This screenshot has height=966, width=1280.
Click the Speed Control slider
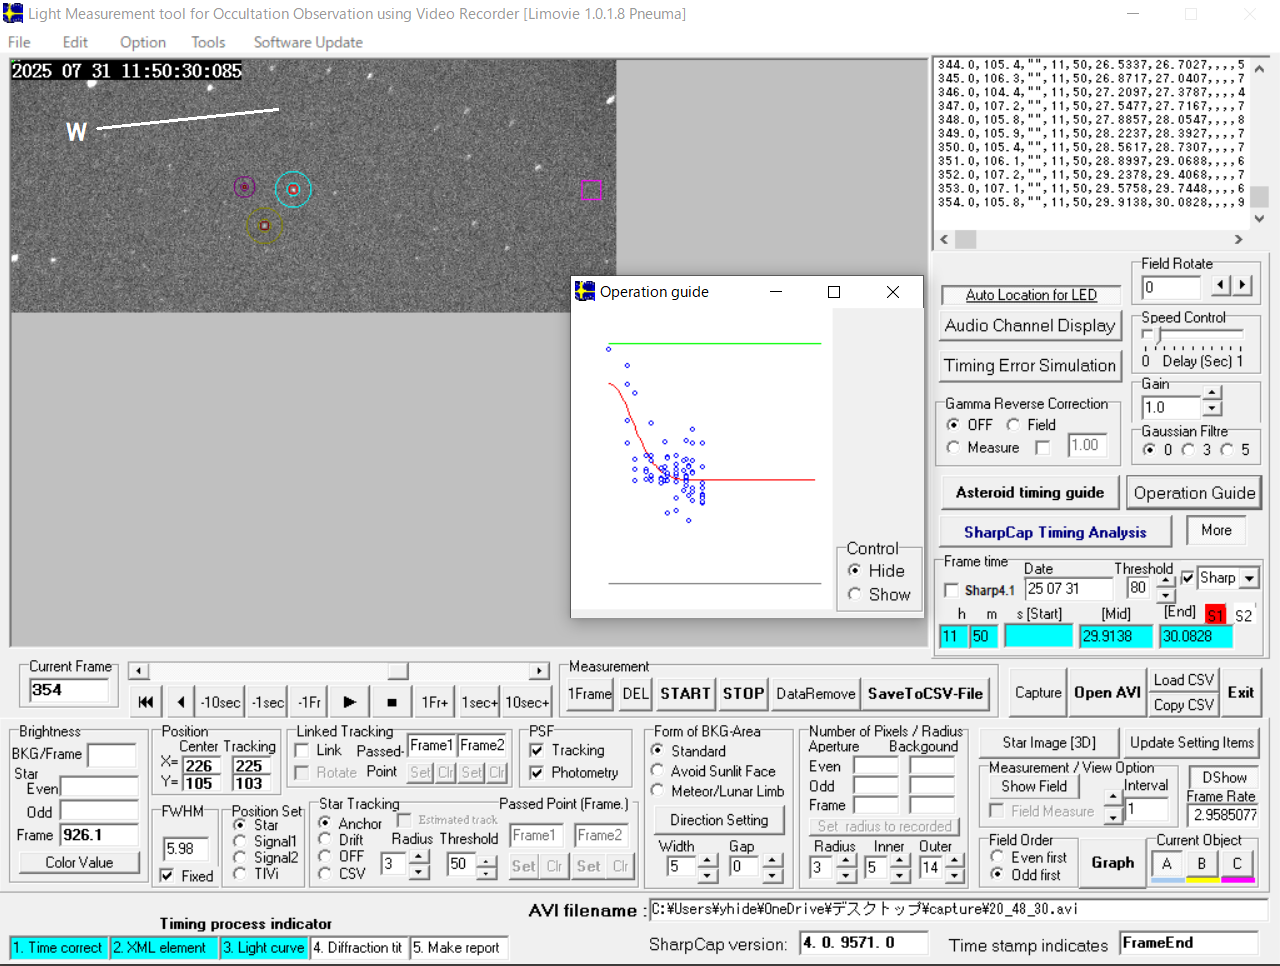pyautogui.click(x=1159, y=335)
